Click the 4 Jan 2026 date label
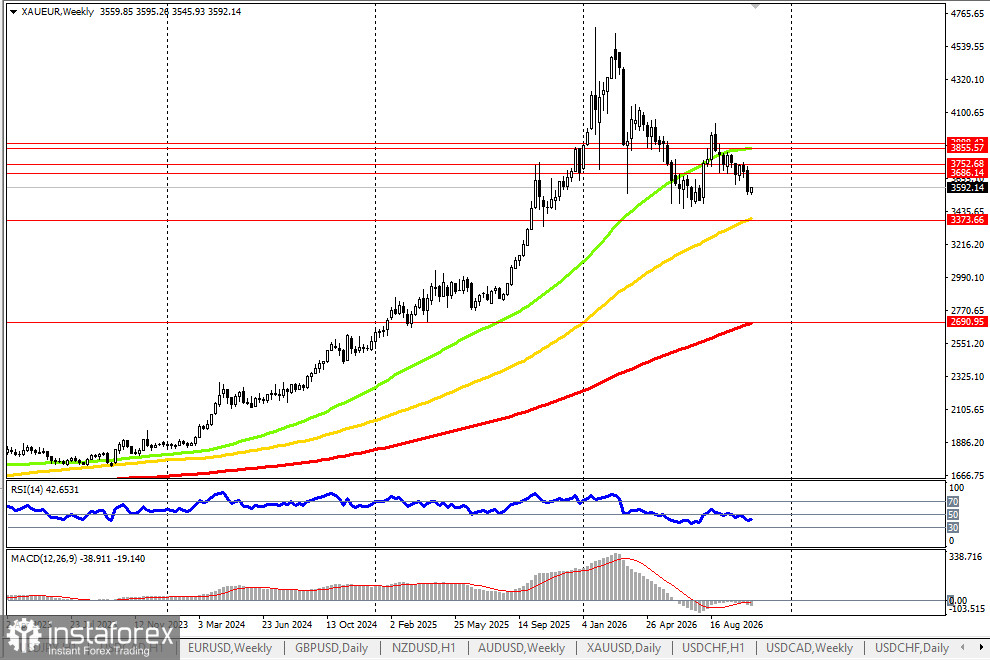This screenshot has width=990, height=660. [x=605, y=625]
